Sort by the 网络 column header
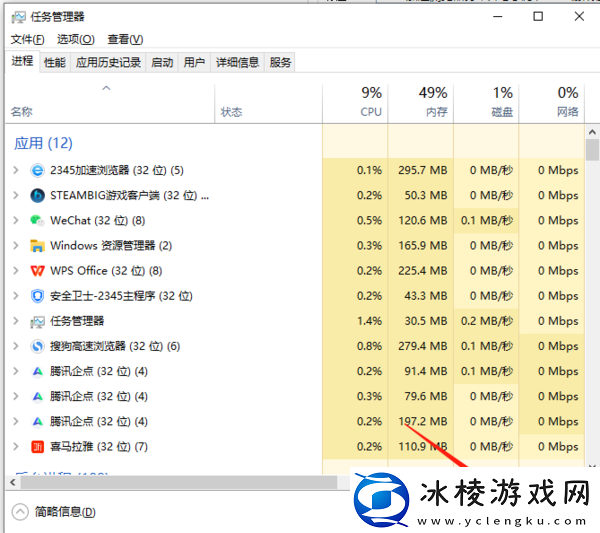The width and height of the screenshot is (600, 533). click(x=552, y=104)
